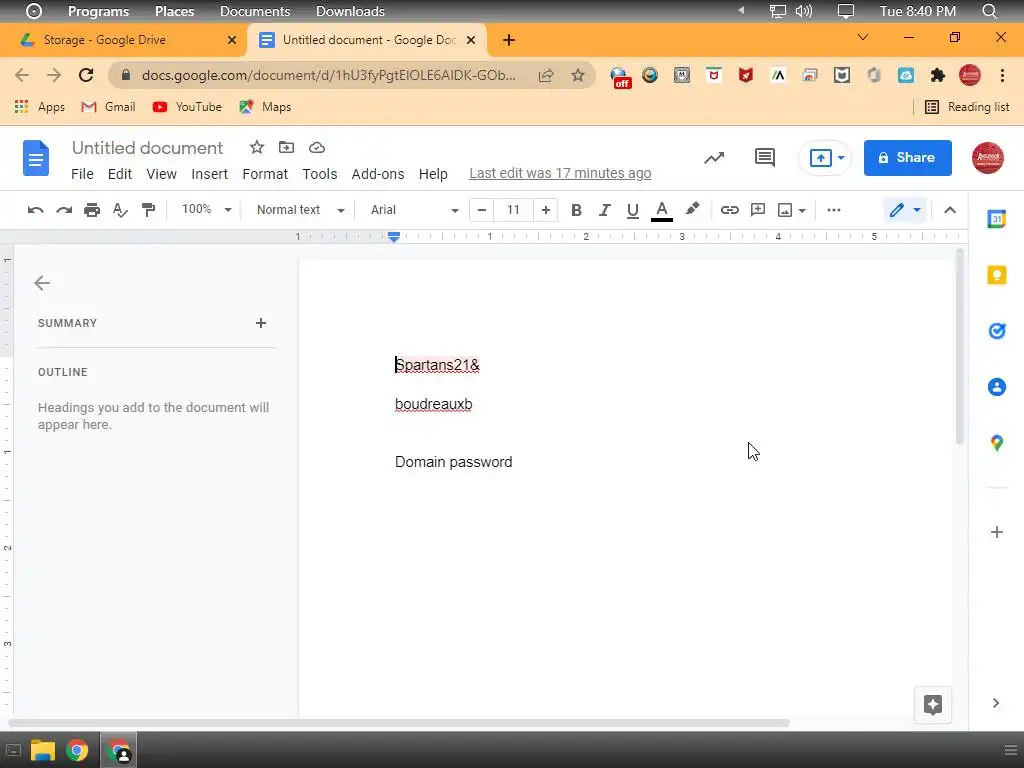Open the YouTube bookmark
Viewport: 1024px width, 768px height.
coord(187,107)
